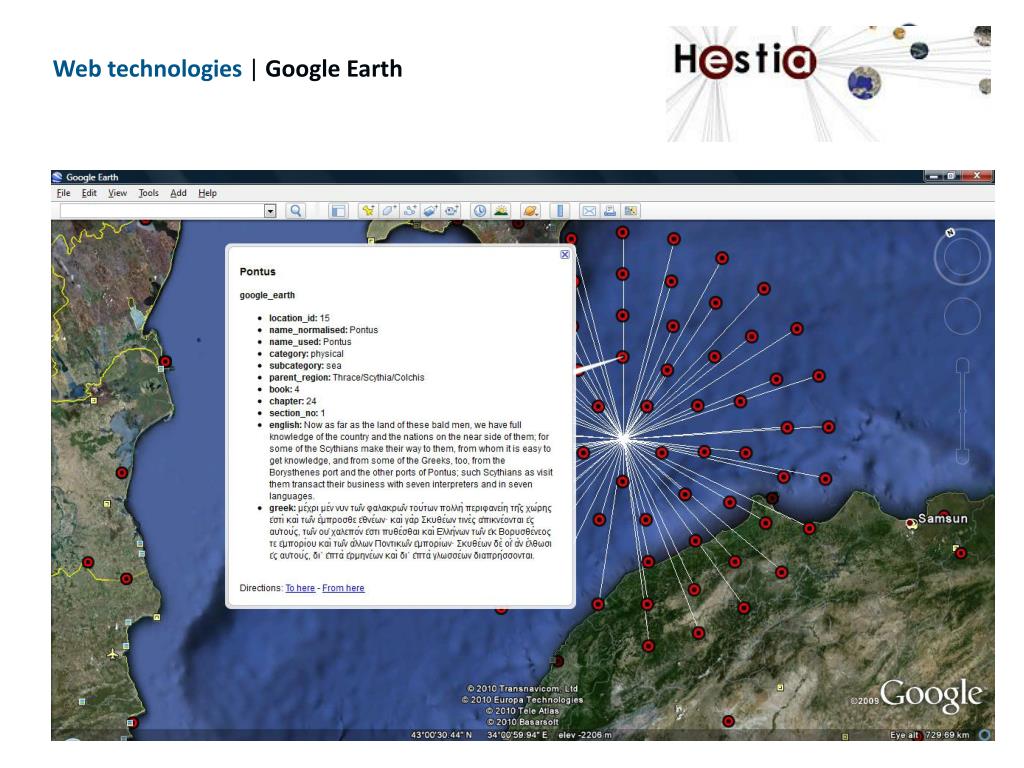Click the 'name_normalised: Pontus' line
Image resolution: width=1024 pixels, height=768 pixels.
click(323, 330)
